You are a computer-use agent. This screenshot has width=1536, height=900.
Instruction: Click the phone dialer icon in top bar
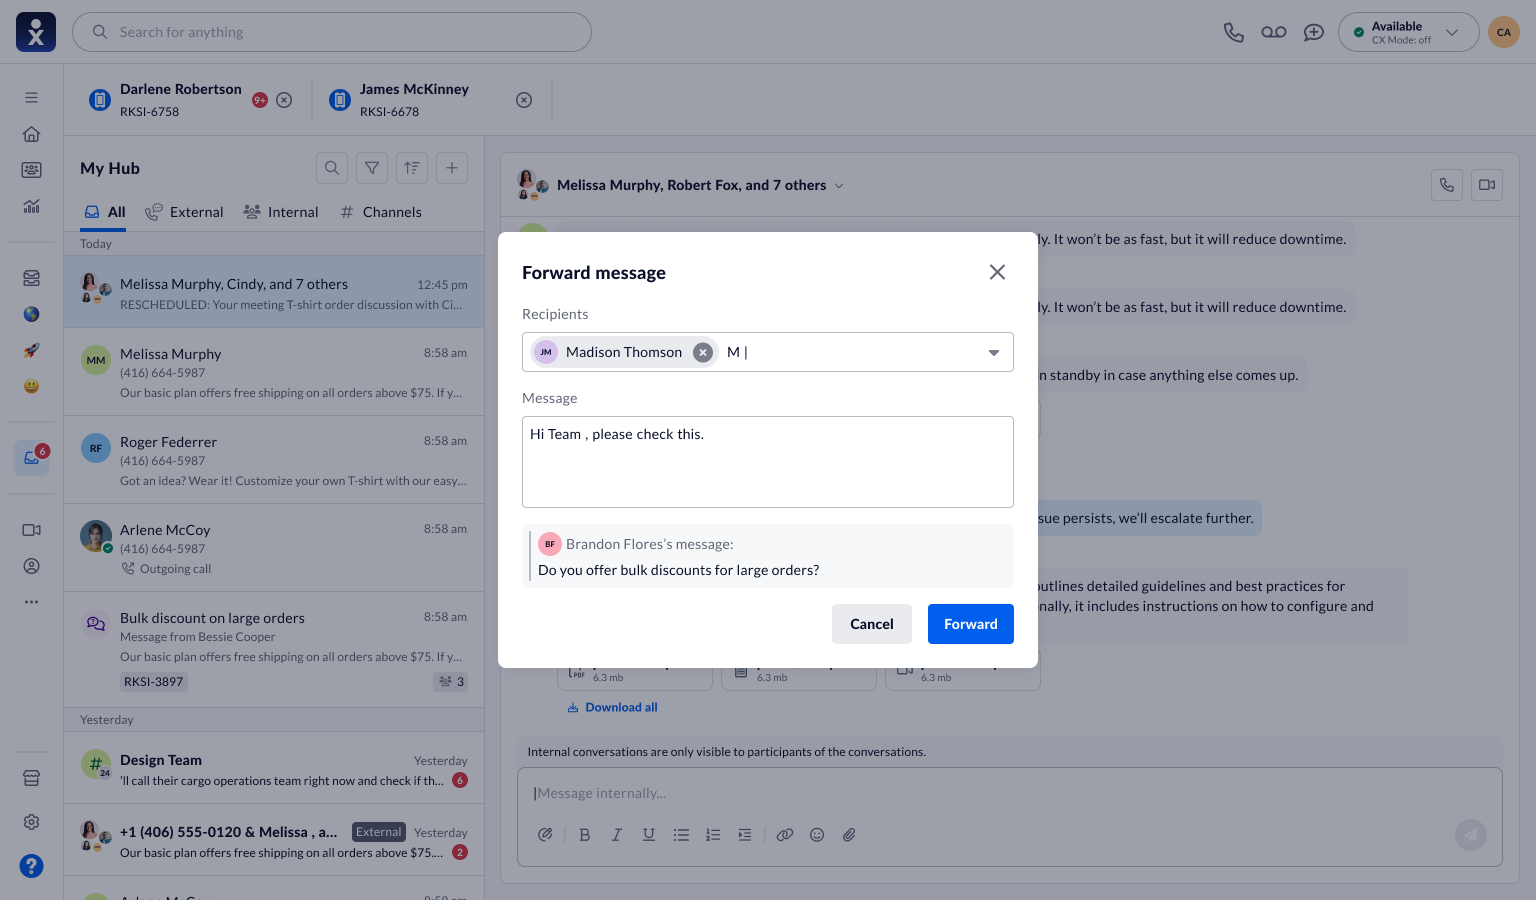click(x=1234, y=32)
